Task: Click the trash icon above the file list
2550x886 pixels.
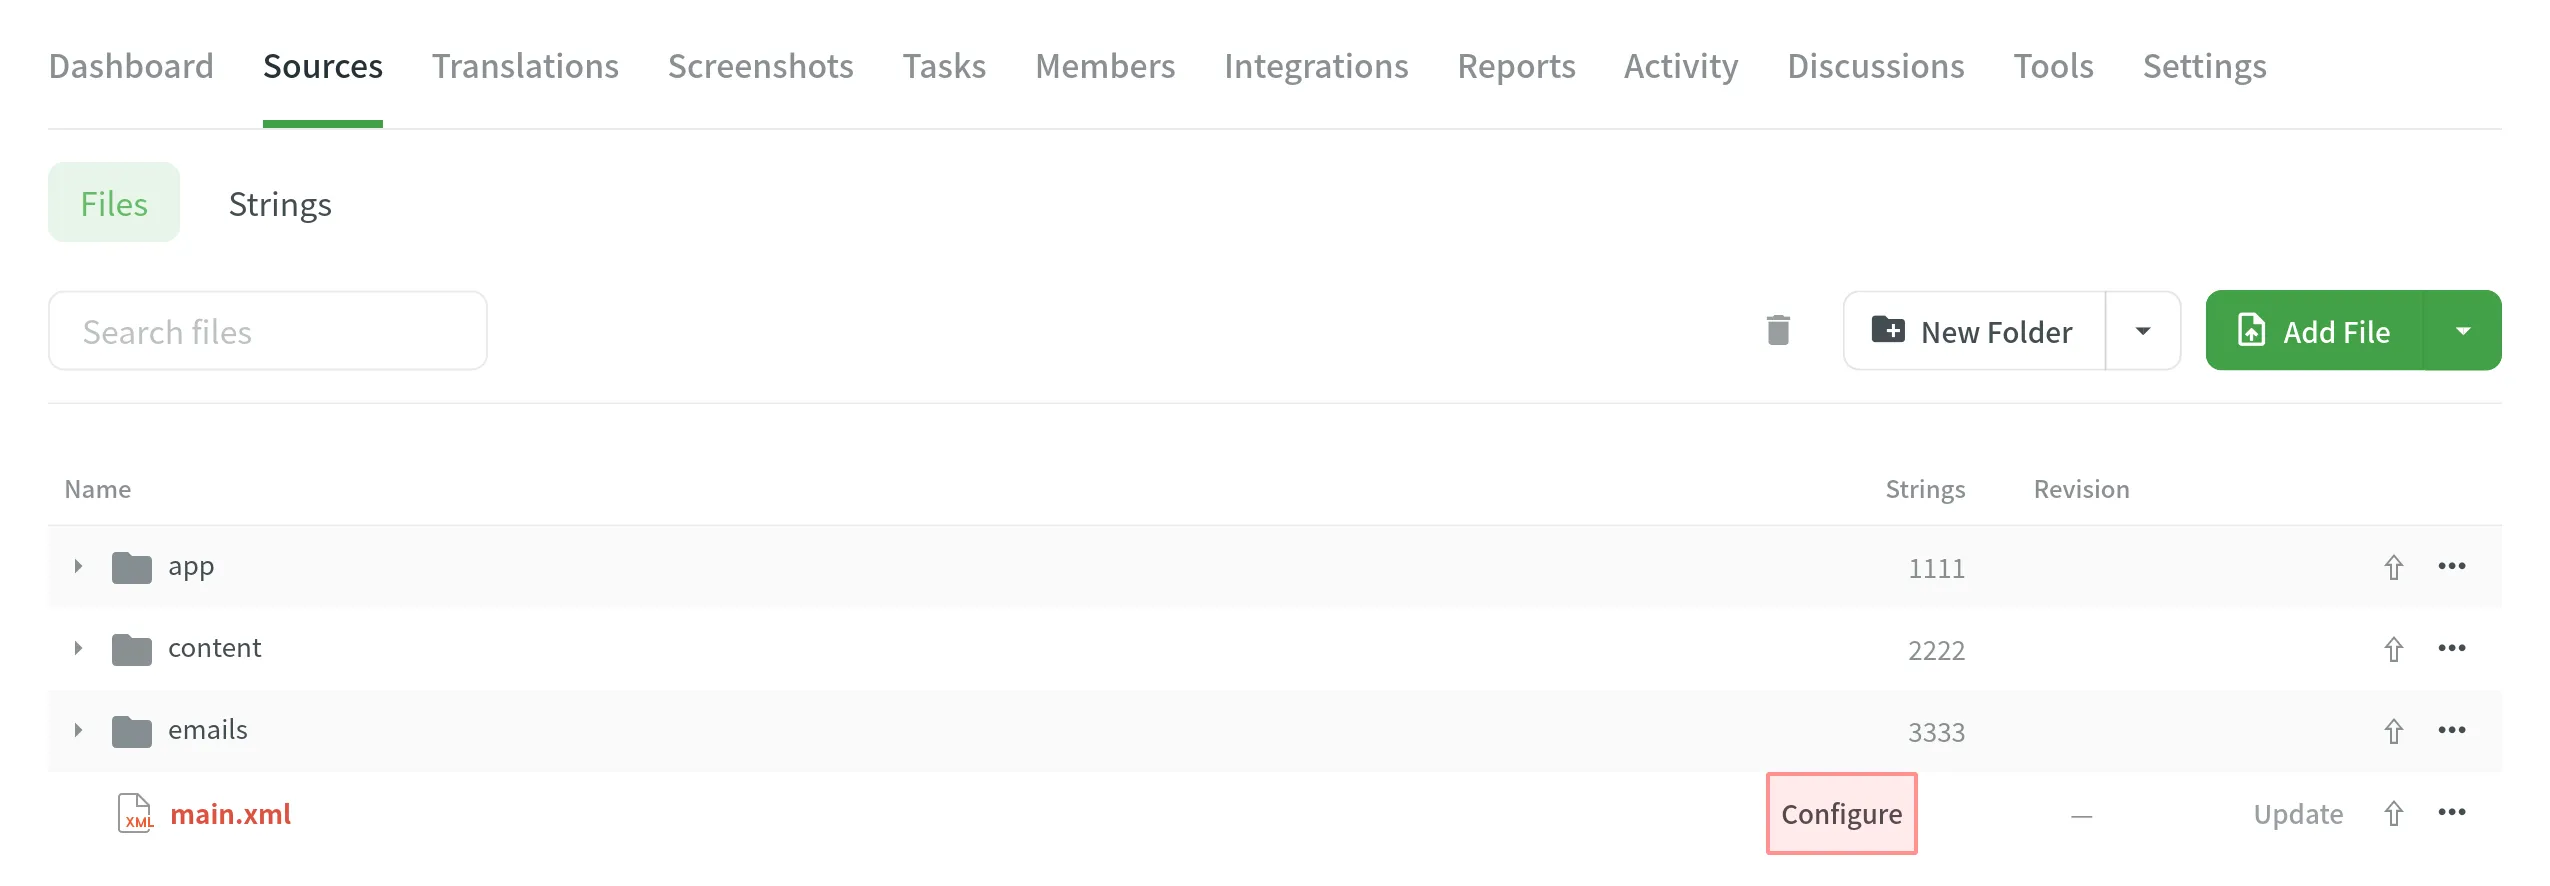Action: (x=1778, y=330)
